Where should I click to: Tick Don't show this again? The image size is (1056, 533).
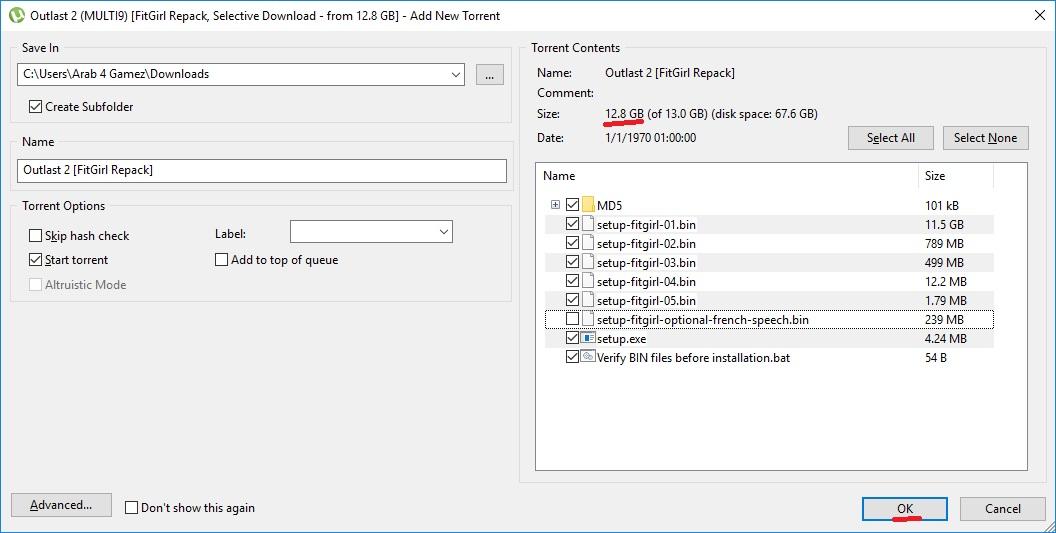[132, 507]
